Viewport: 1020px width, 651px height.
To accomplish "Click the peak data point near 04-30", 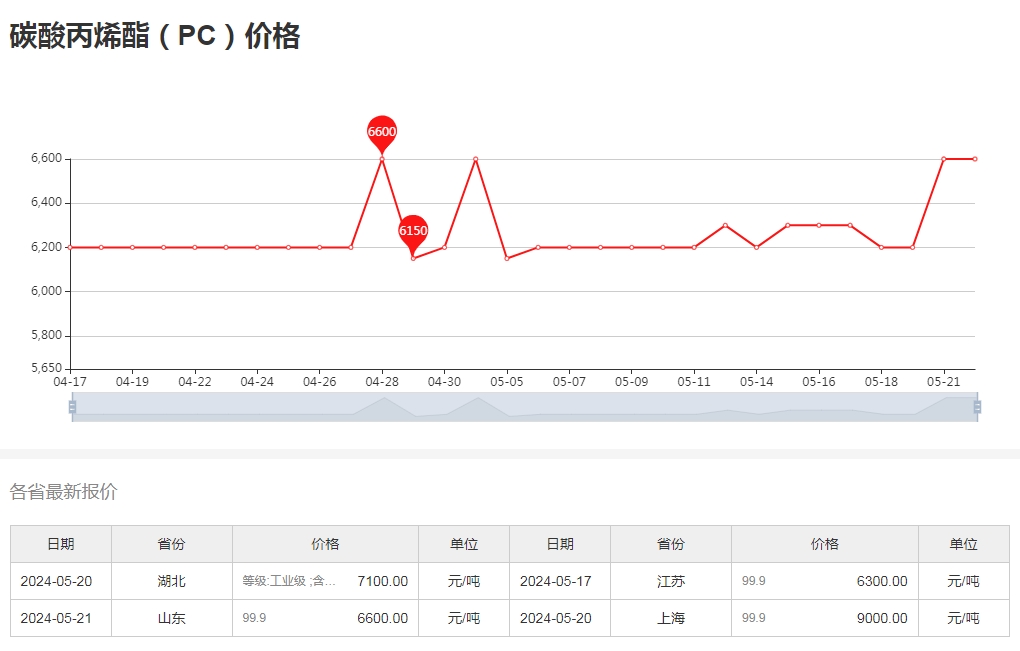I will click(476, 158).
